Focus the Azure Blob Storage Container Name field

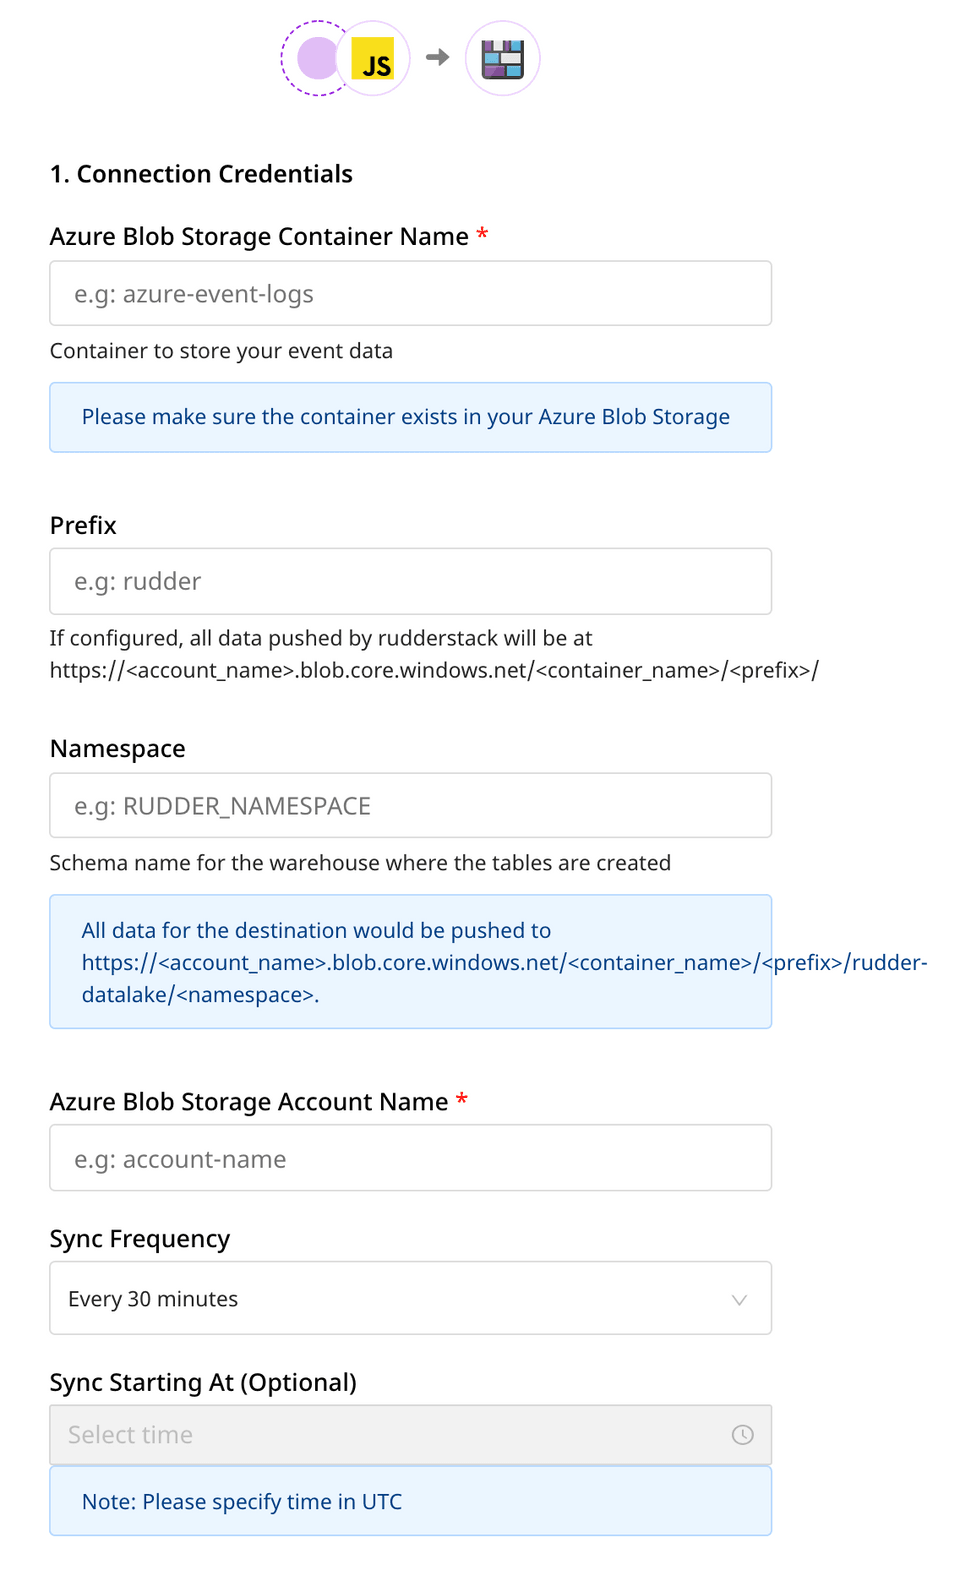coord(411,293)
